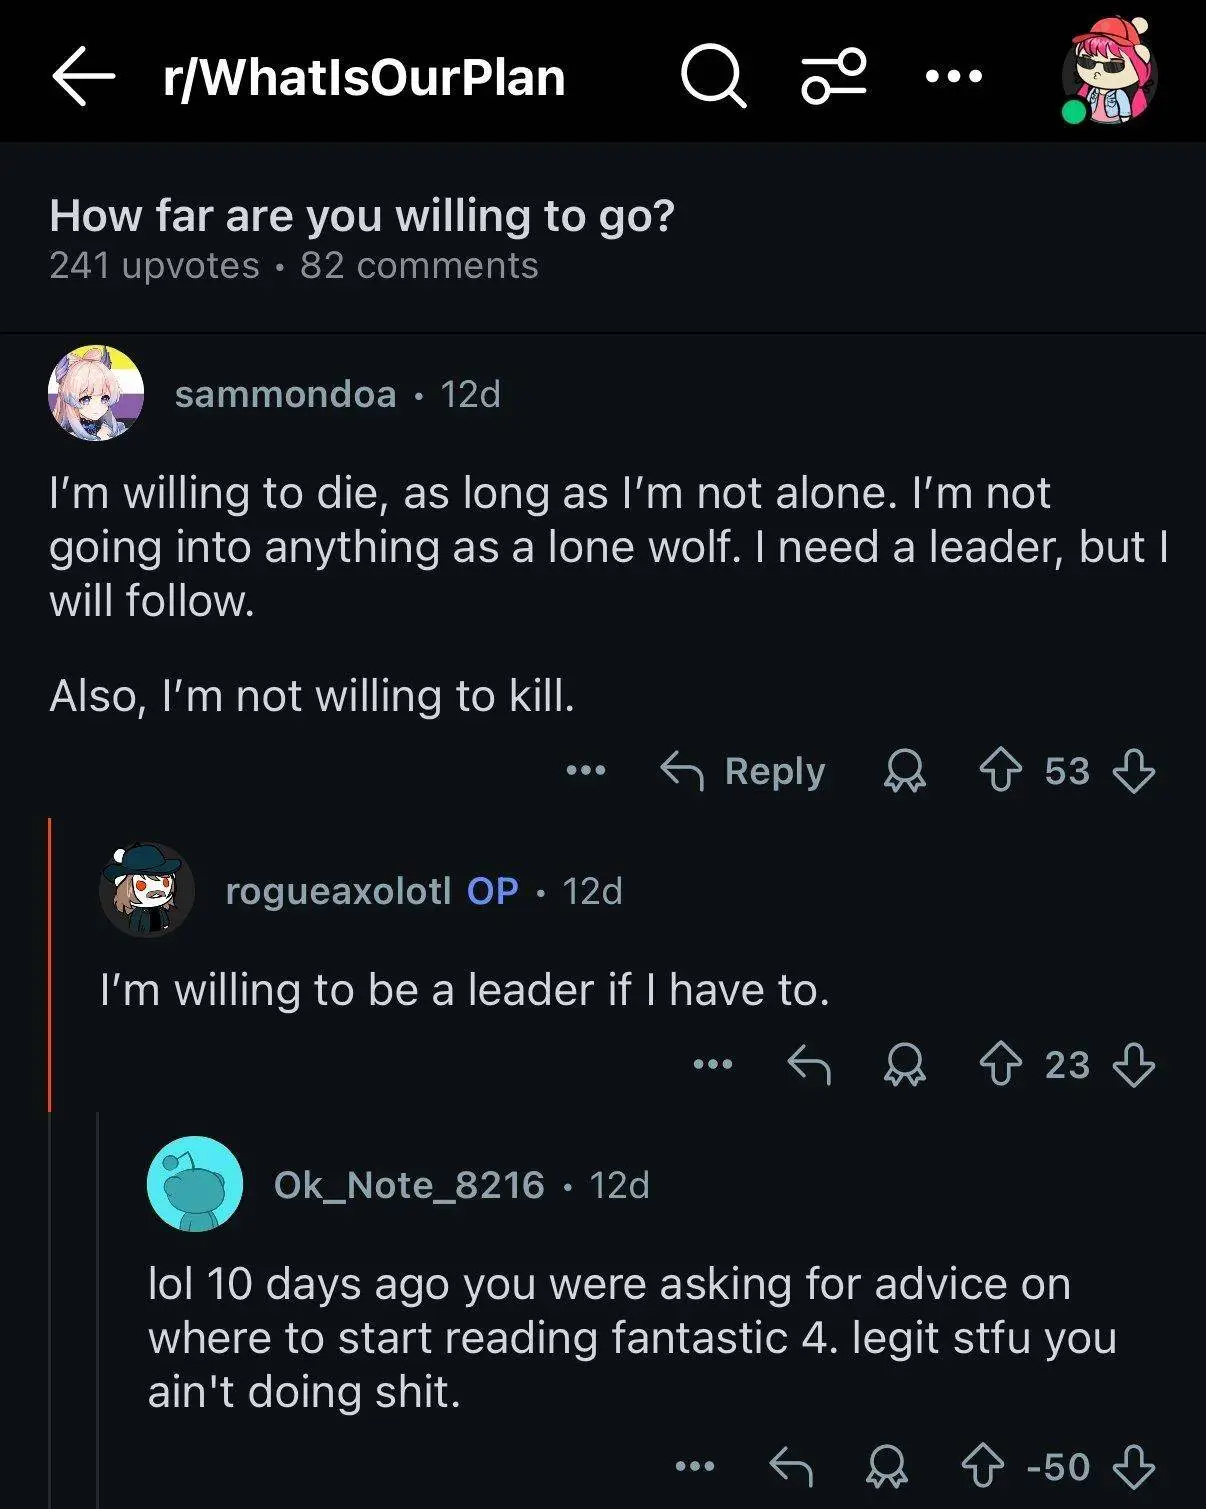Open your profile avatar in the header
1206x1509 pixels.
[x=1109, y=72]
